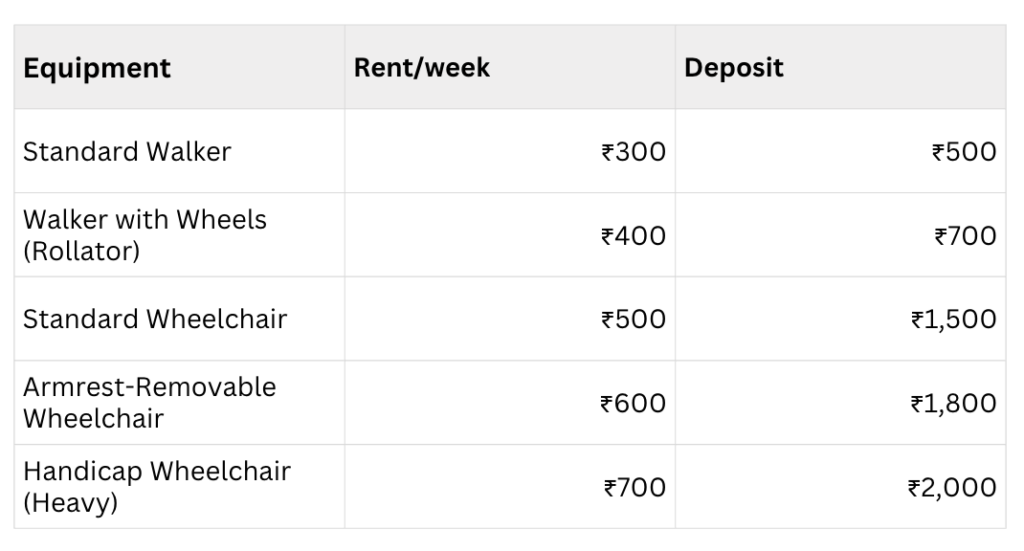This screenshot has width=1024, height=551.
Task: Click the ₹700 rent for Handicap Wheelchair
Action: [x=634, y=487]
